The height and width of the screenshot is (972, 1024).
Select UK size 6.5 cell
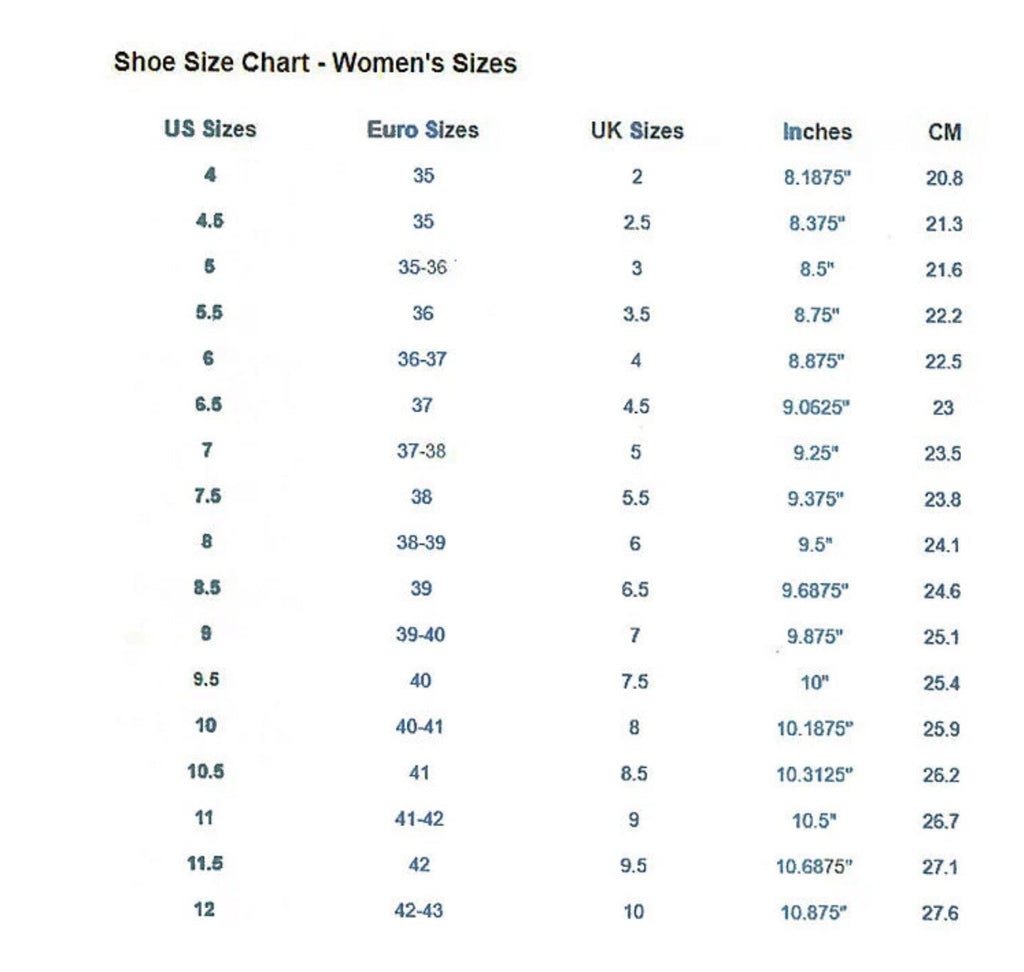[635, 590]
